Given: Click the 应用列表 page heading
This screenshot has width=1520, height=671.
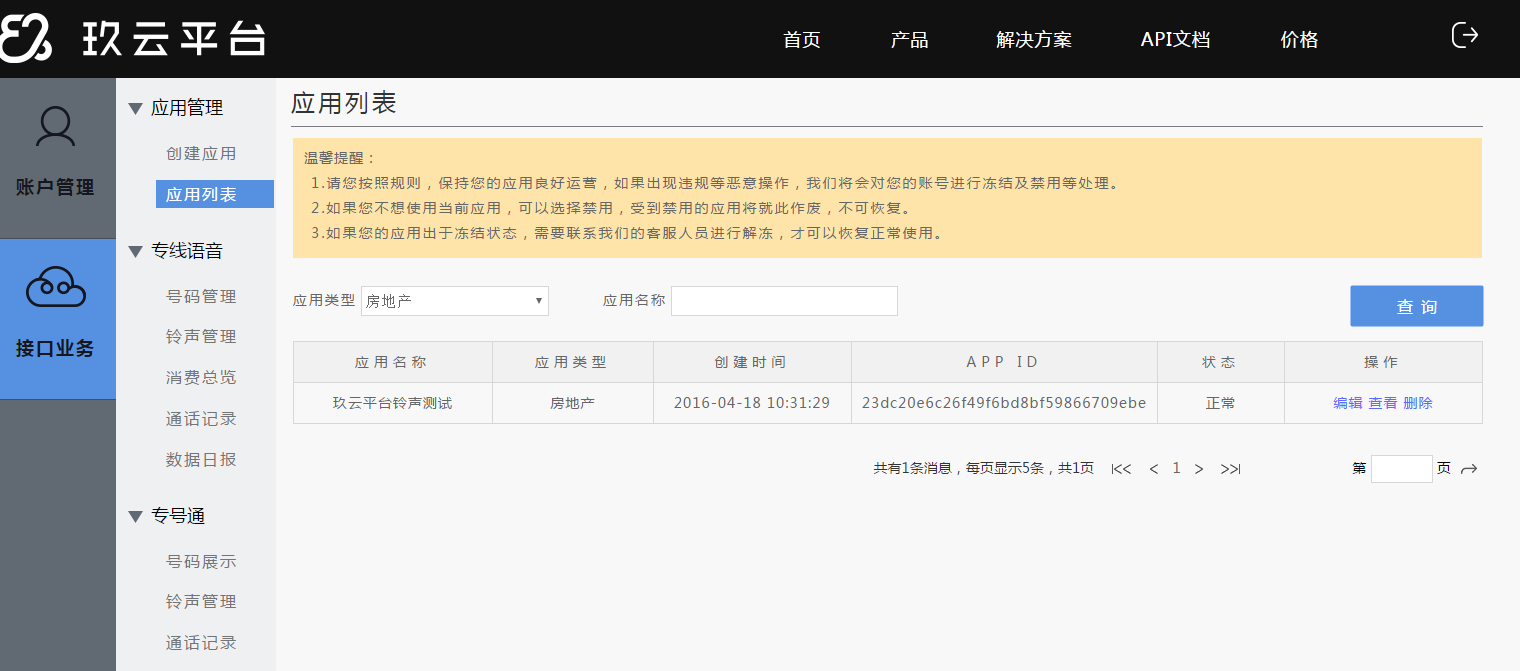Looking at the screenshot, I should (x=344, y=103).
